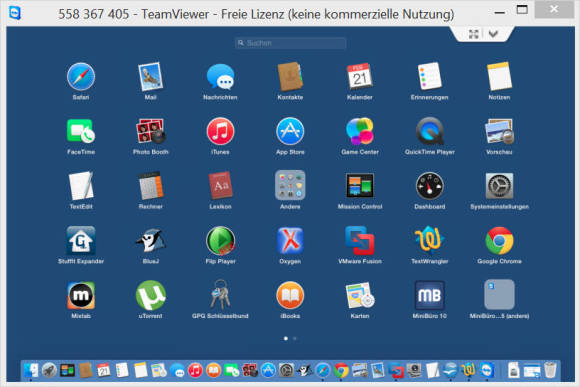Launch uTorrent

(151, 295)
